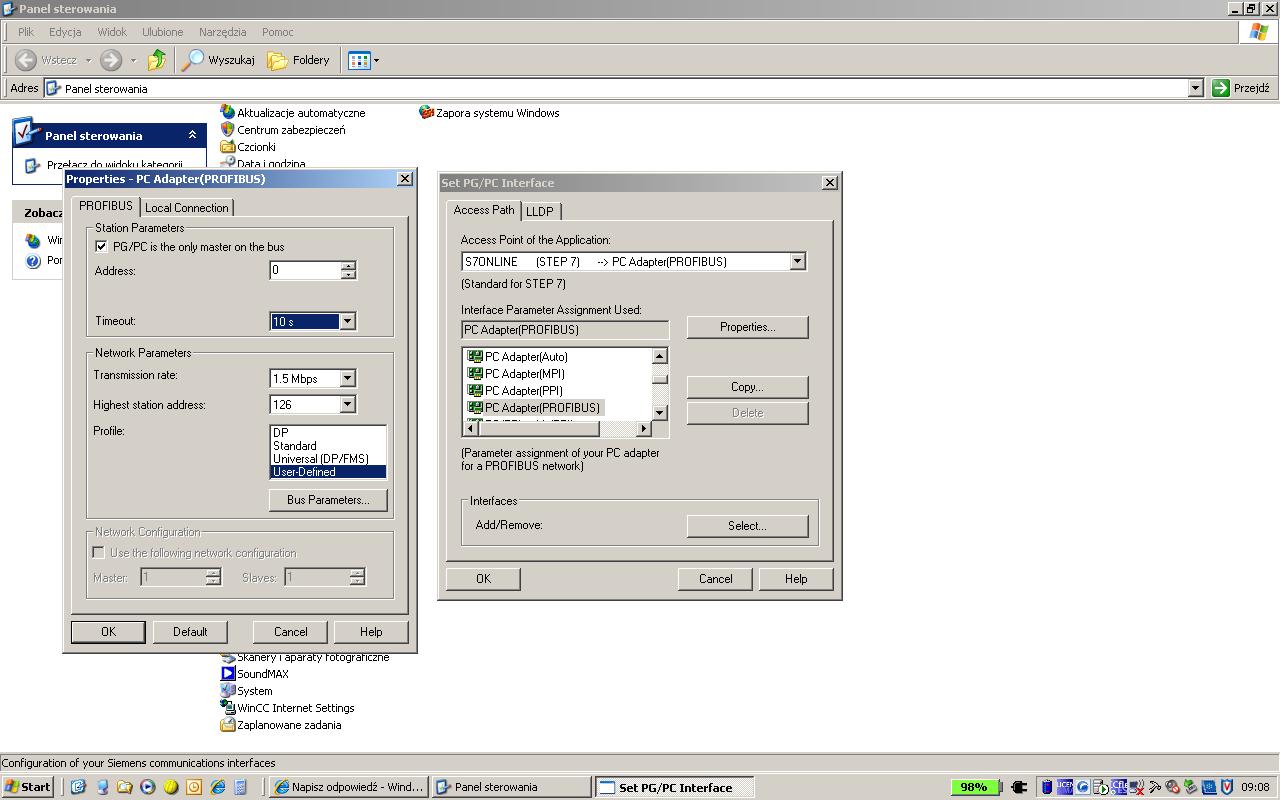Click the Address stepper down arrow
Viewport: 1280px width, 800px height.
(348, 275)
